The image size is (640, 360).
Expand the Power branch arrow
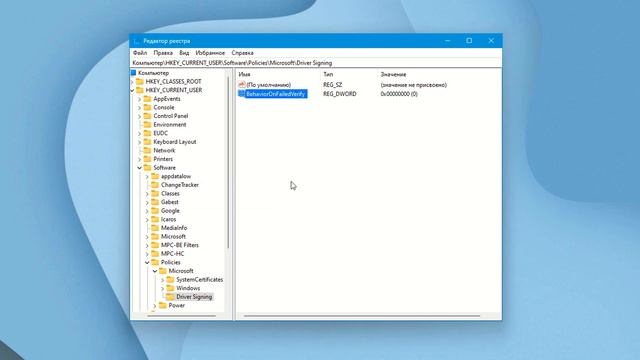coord(155,305)
